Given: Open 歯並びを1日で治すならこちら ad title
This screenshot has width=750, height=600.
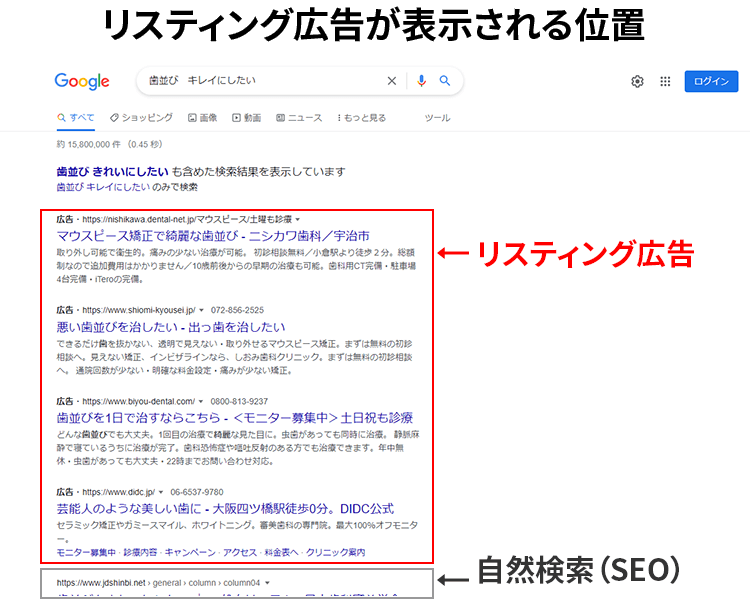Looking at the screenshot, I should 234,418.
